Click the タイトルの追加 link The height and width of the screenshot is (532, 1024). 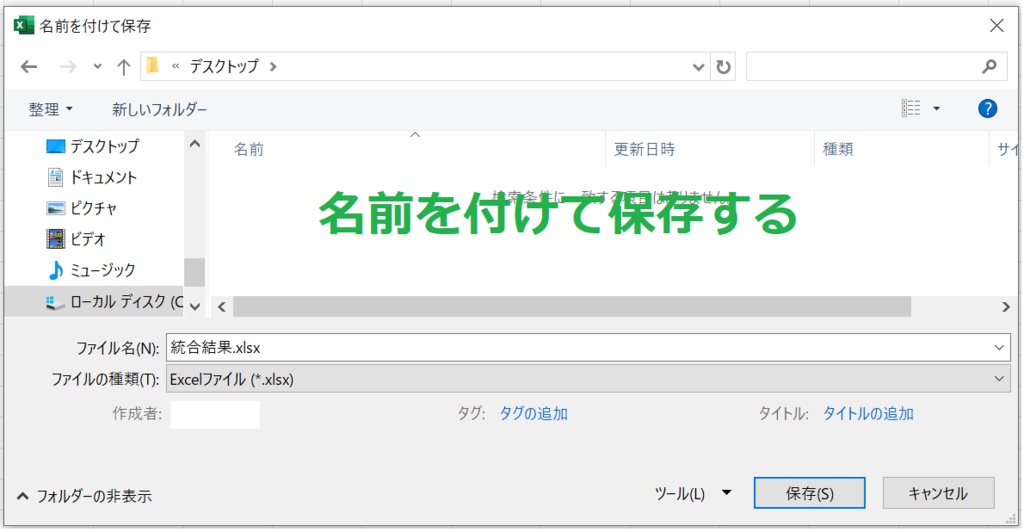868,414
